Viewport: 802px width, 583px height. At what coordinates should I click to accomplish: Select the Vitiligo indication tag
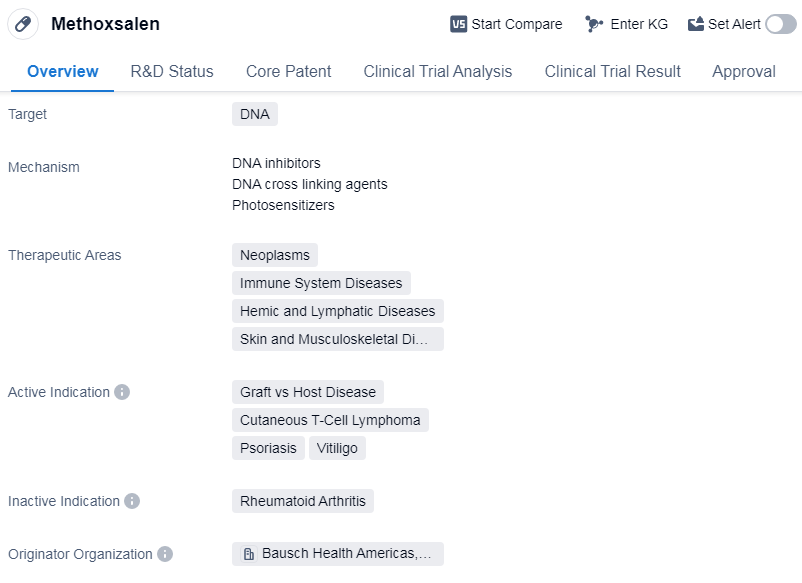337,448
